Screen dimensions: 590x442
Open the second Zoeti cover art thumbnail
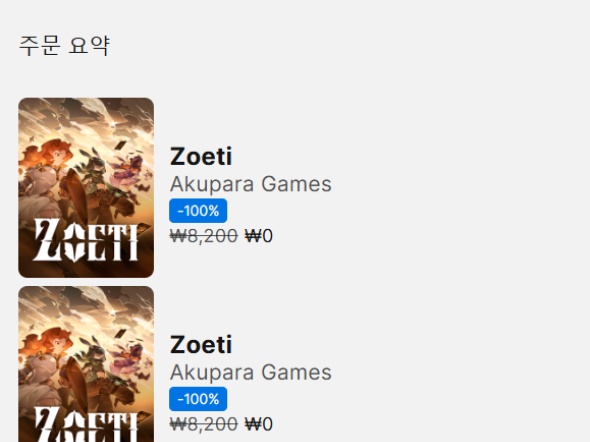86,364
